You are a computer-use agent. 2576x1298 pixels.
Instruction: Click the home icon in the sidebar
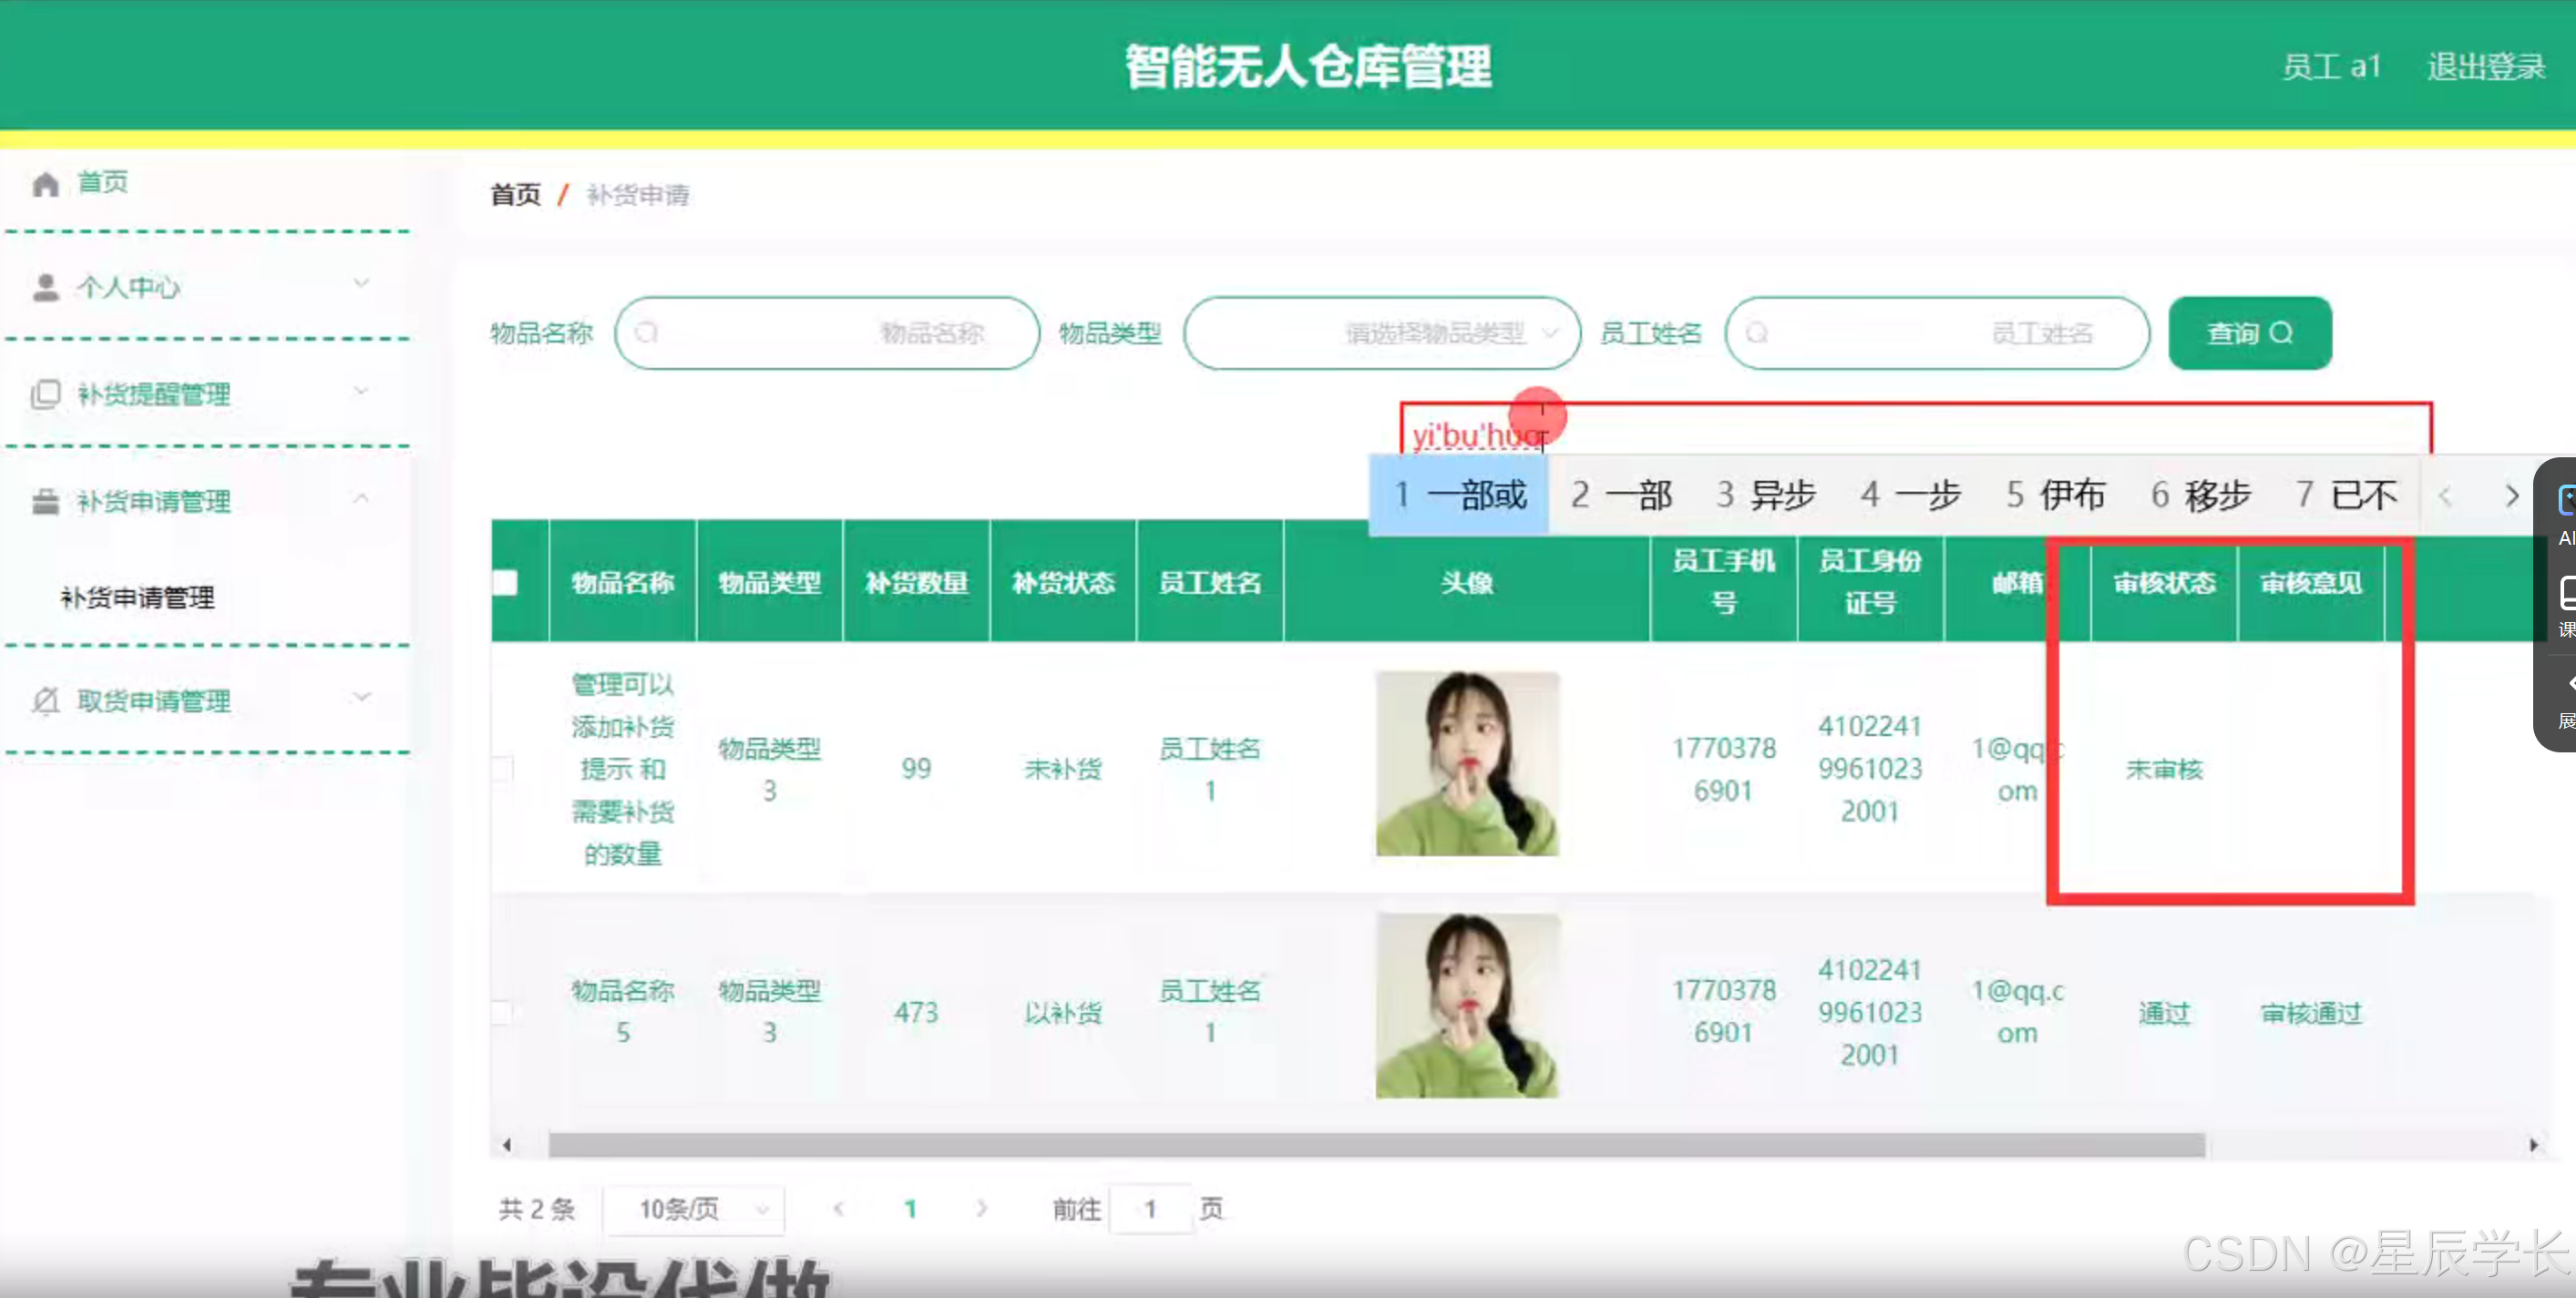[x=45, y=184]
